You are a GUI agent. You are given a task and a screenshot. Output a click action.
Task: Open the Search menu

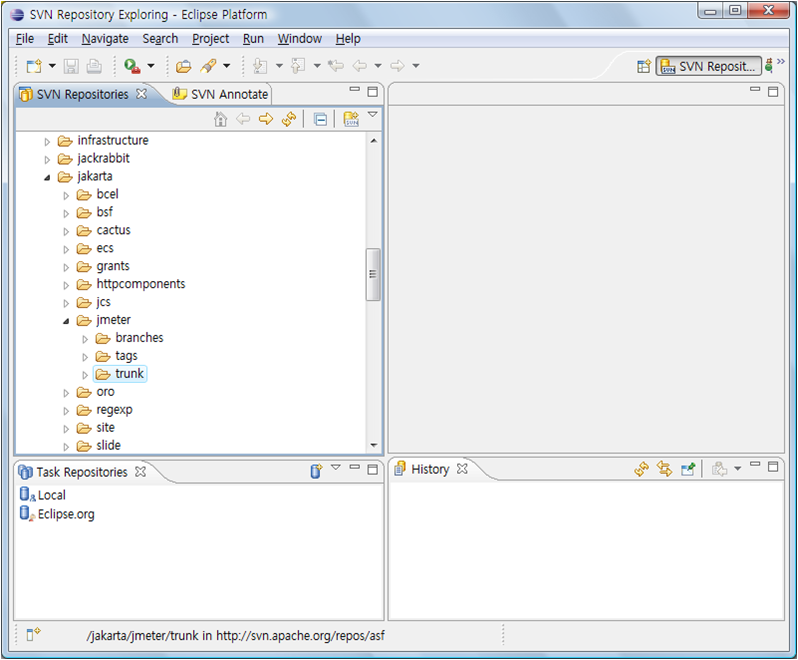point(160,39)
